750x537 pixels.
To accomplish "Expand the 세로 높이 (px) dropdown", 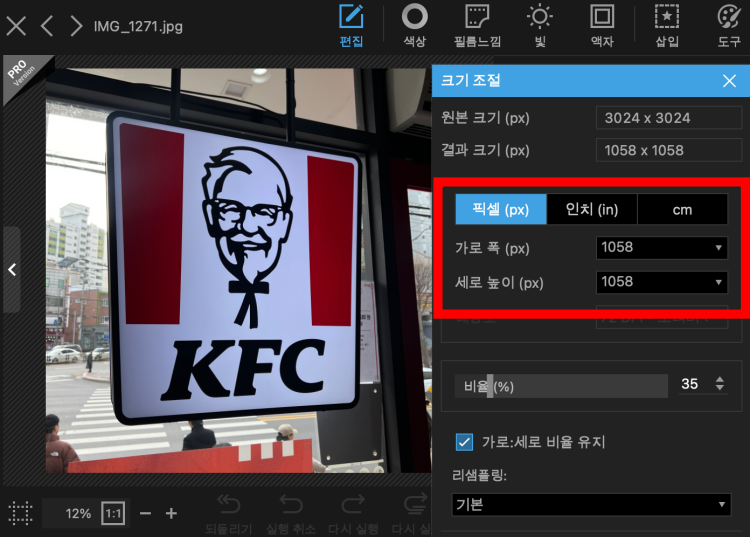I will 662,282.
